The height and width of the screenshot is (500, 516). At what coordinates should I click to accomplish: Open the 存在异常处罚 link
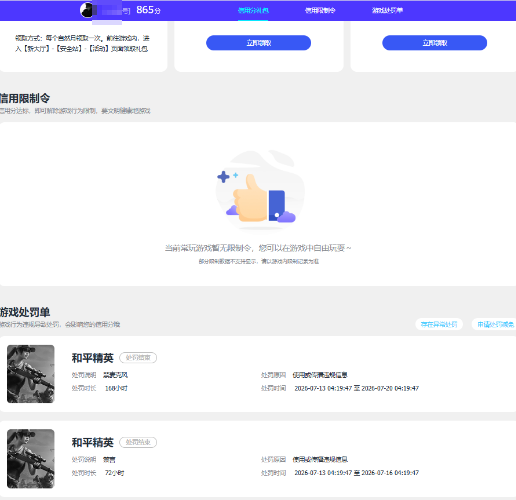[439, 324]
